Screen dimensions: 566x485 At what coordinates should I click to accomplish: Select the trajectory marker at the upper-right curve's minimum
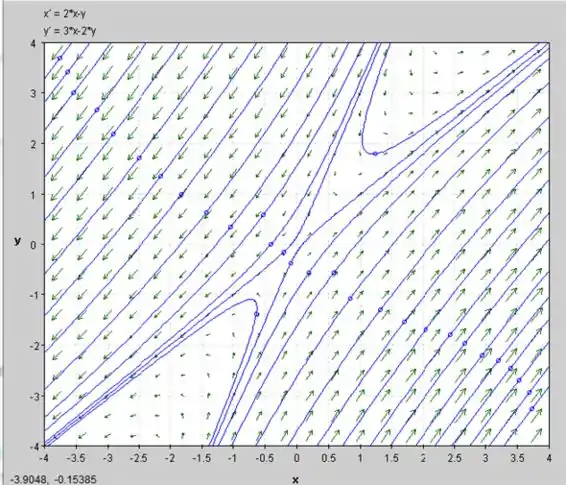point(375,154)
